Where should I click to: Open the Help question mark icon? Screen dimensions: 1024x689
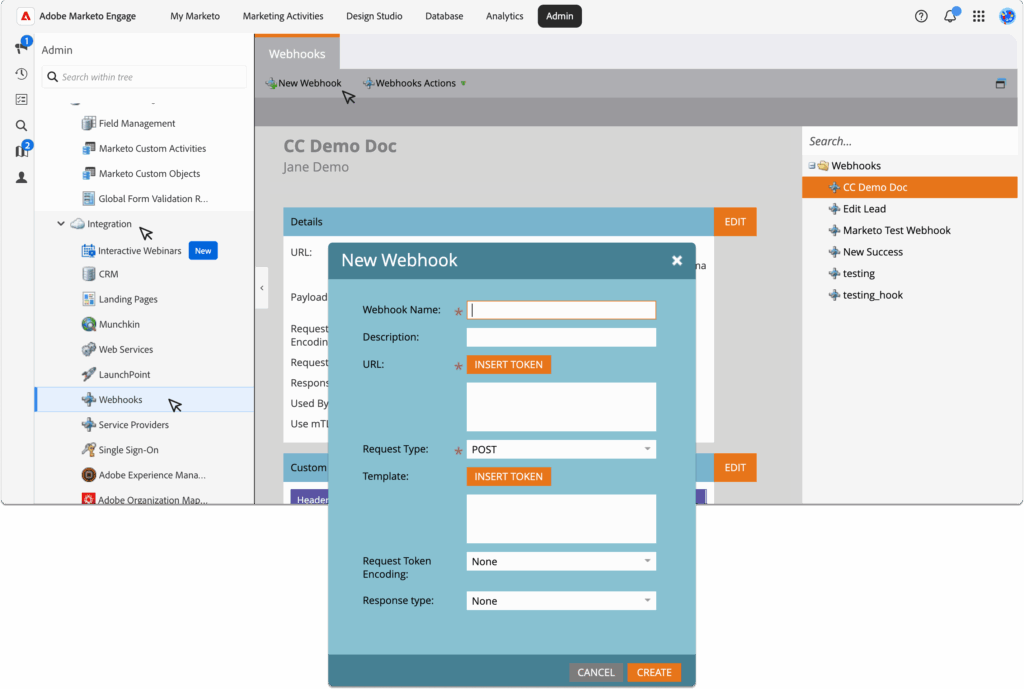[x=921, y=16]
